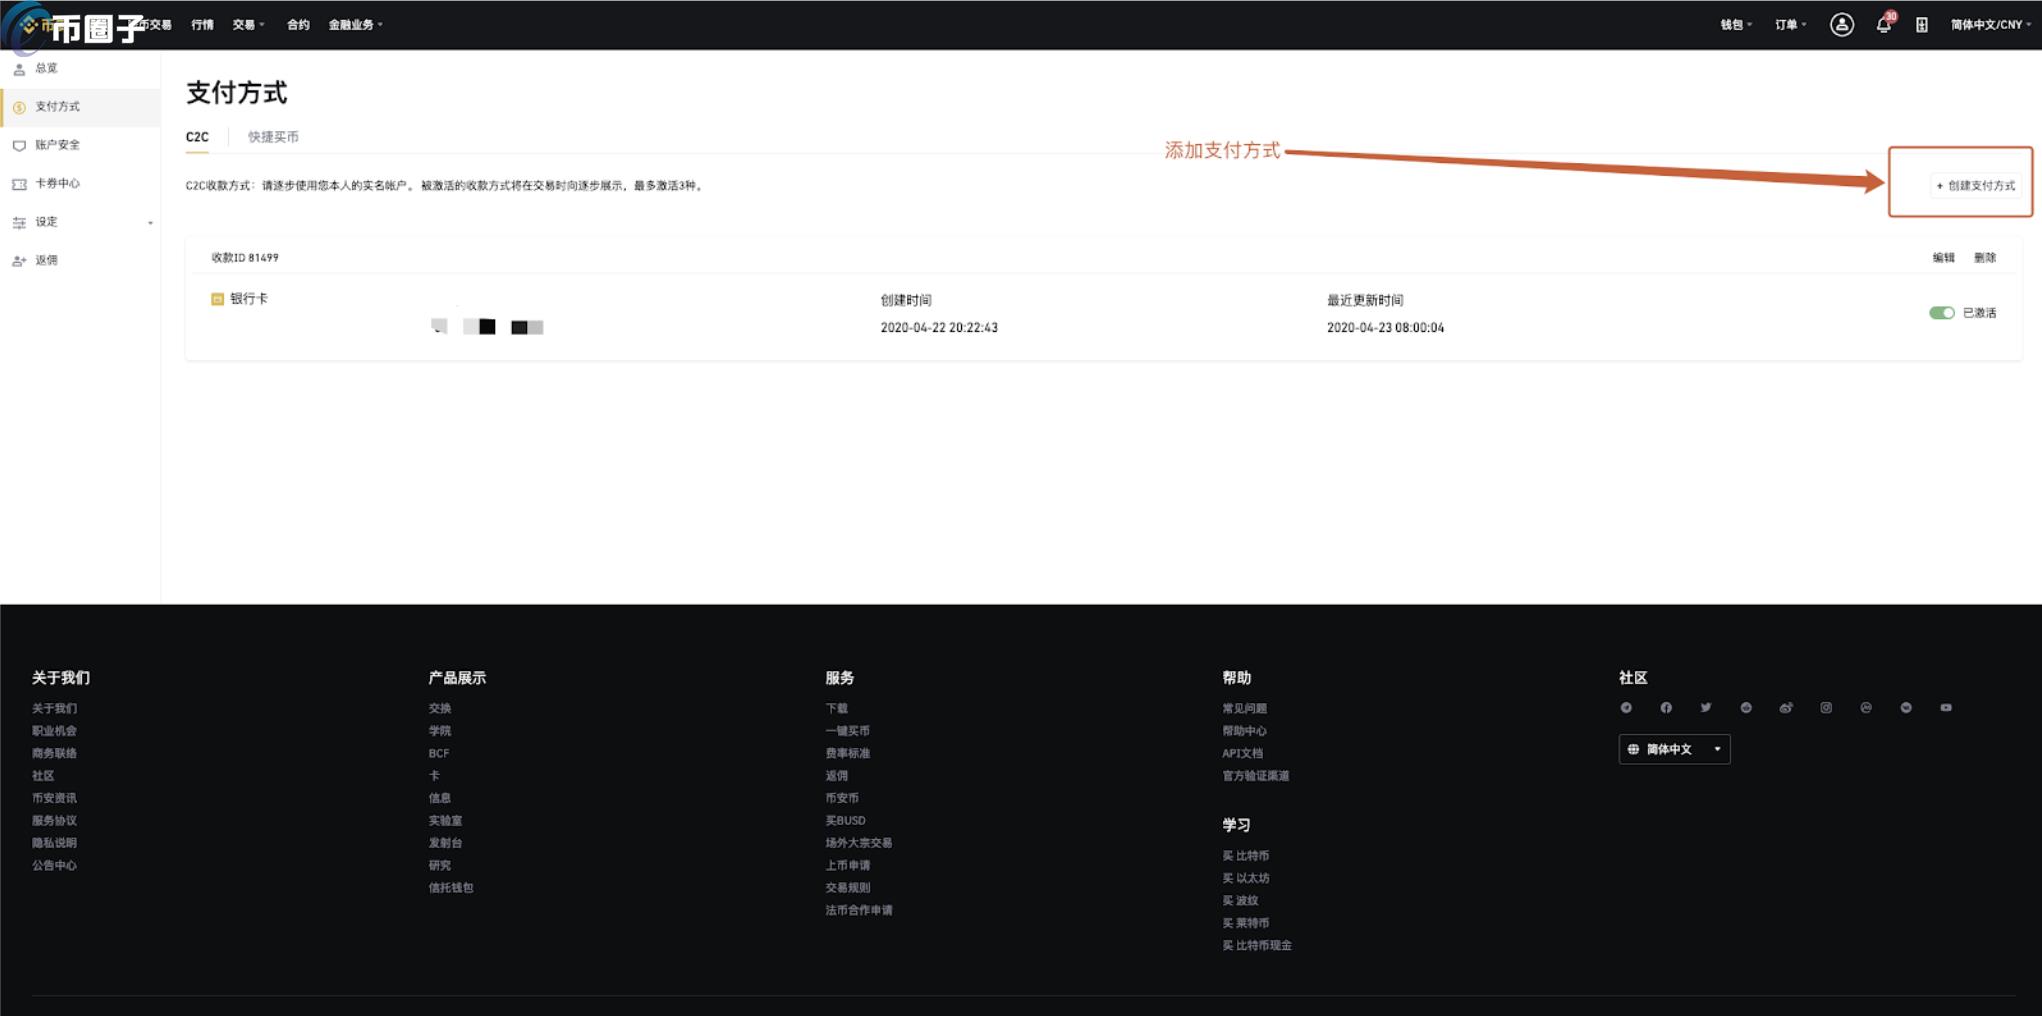Click the 支付方式 coin icon in sidebar

(x=19, y=107)
